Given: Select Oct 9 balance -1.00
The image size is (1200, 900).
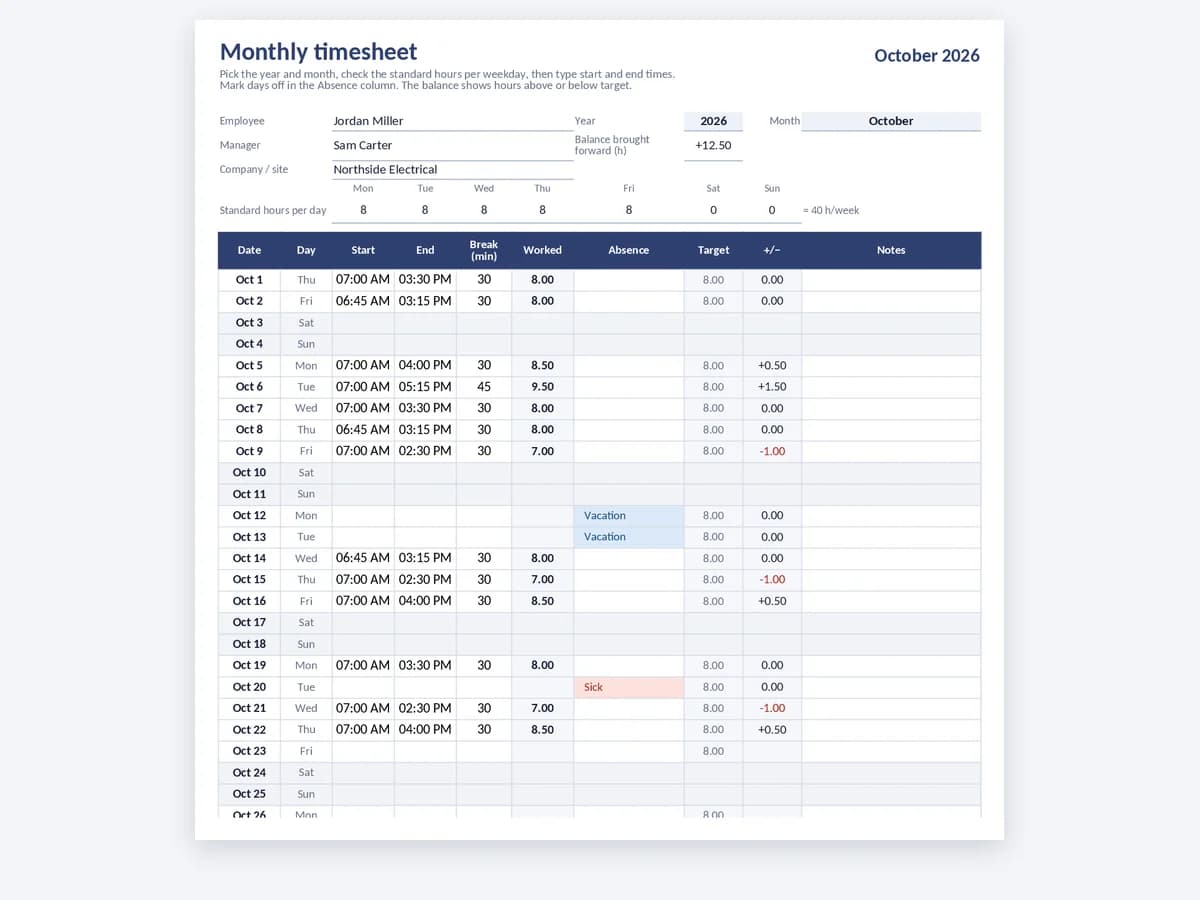Looking at the screenshot, I should pyautogui.click(x=772, y=451).
